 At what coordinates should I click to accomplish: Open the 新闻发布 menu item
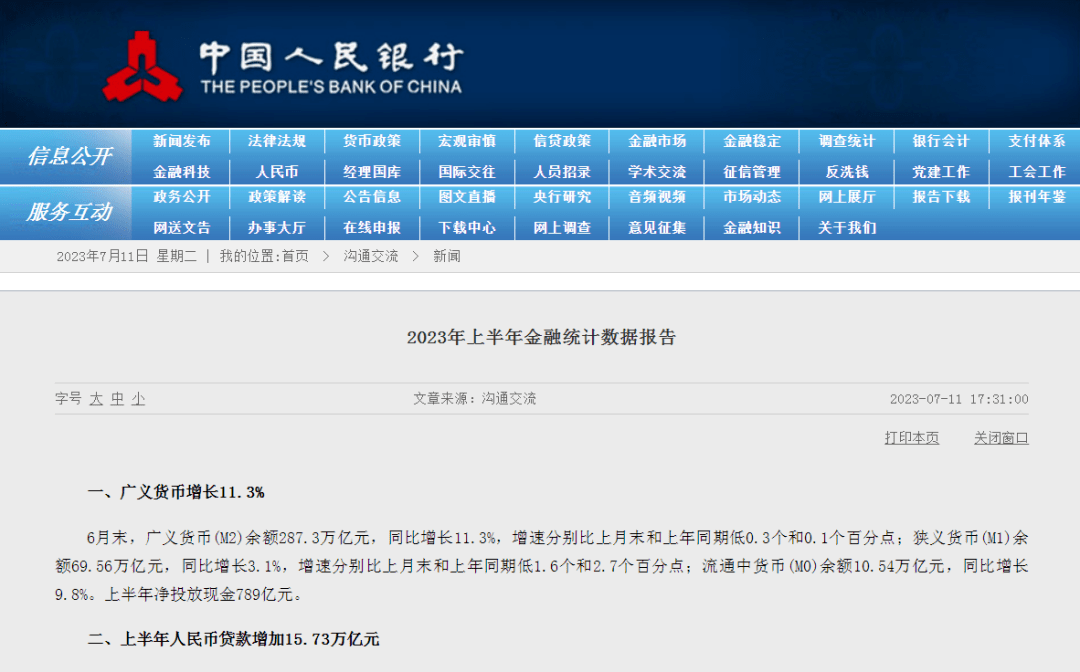click(182, 142)
